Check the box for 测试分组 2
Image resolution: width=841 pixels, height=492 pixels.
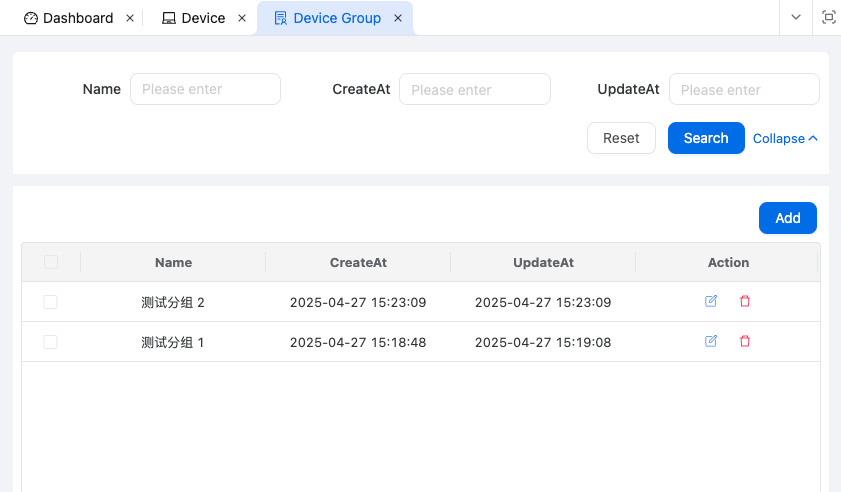tap(51, 302)
